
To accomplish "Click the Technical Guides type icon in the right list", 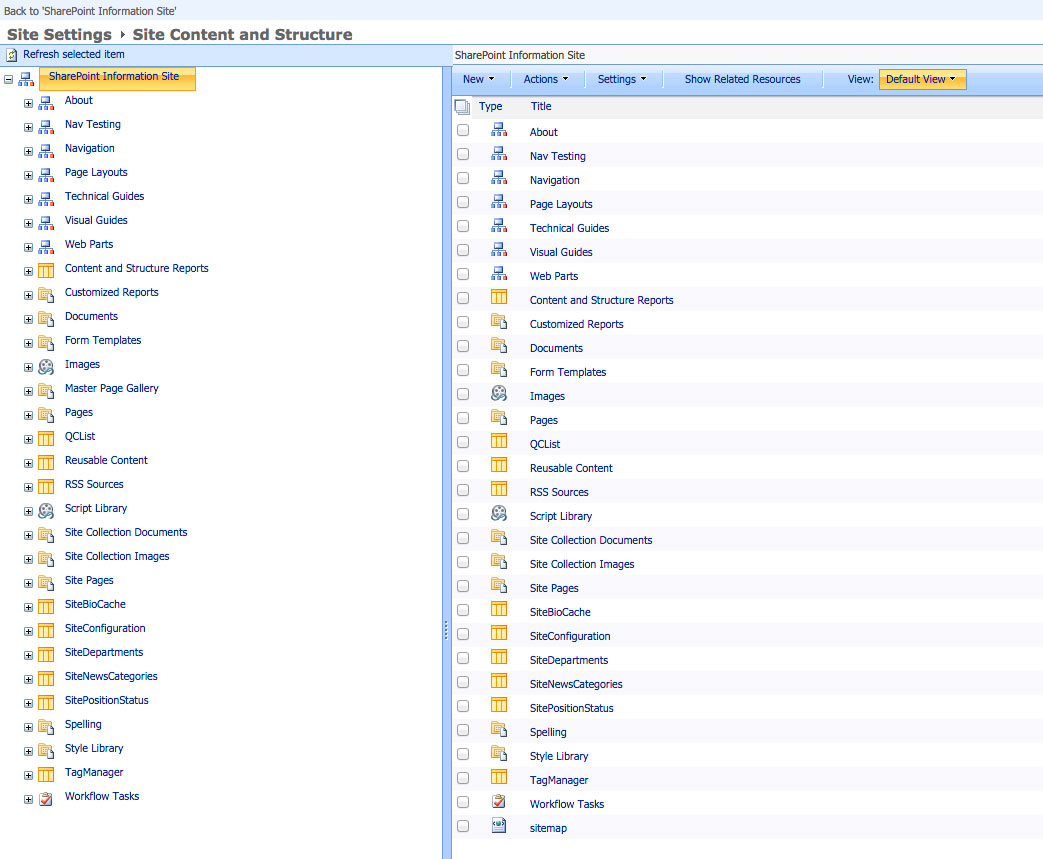I will (499, 226).
